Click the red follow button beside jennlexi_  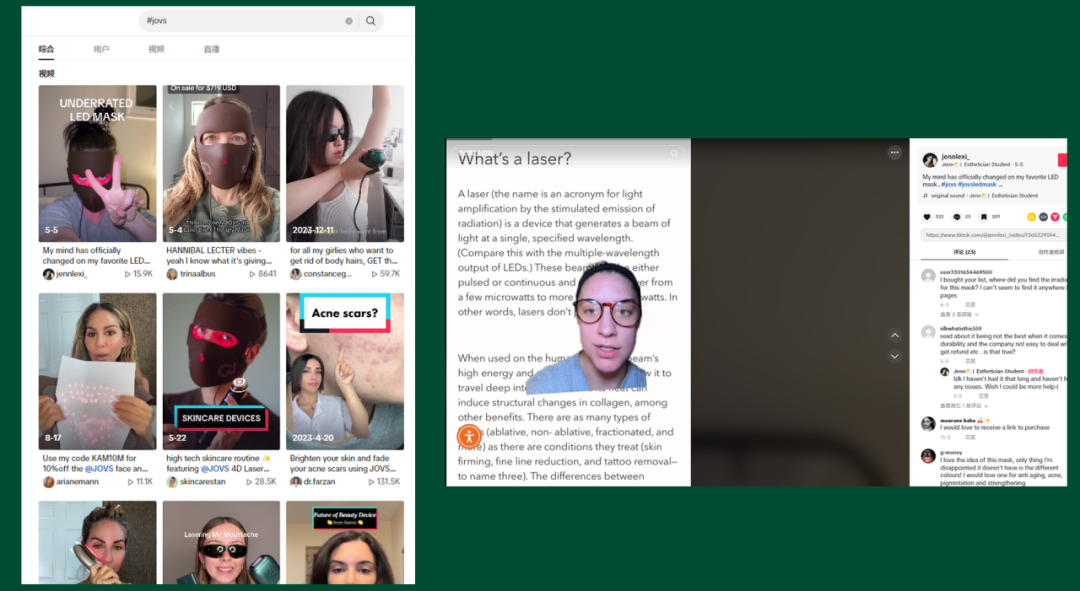pyautogui.click(x=1062, y=160)
